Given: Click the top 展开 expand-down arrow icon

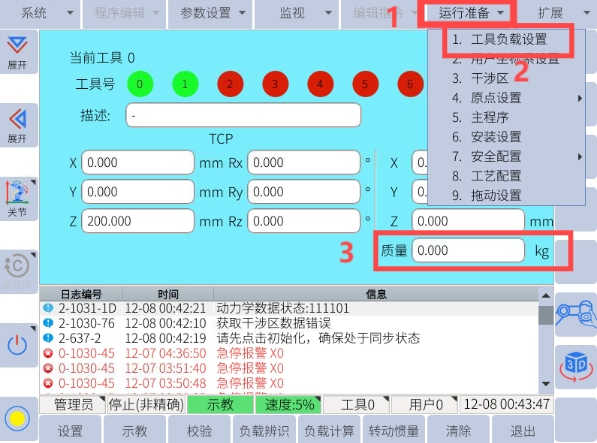Looking at the screenshot, I should (x=18, y=52).
